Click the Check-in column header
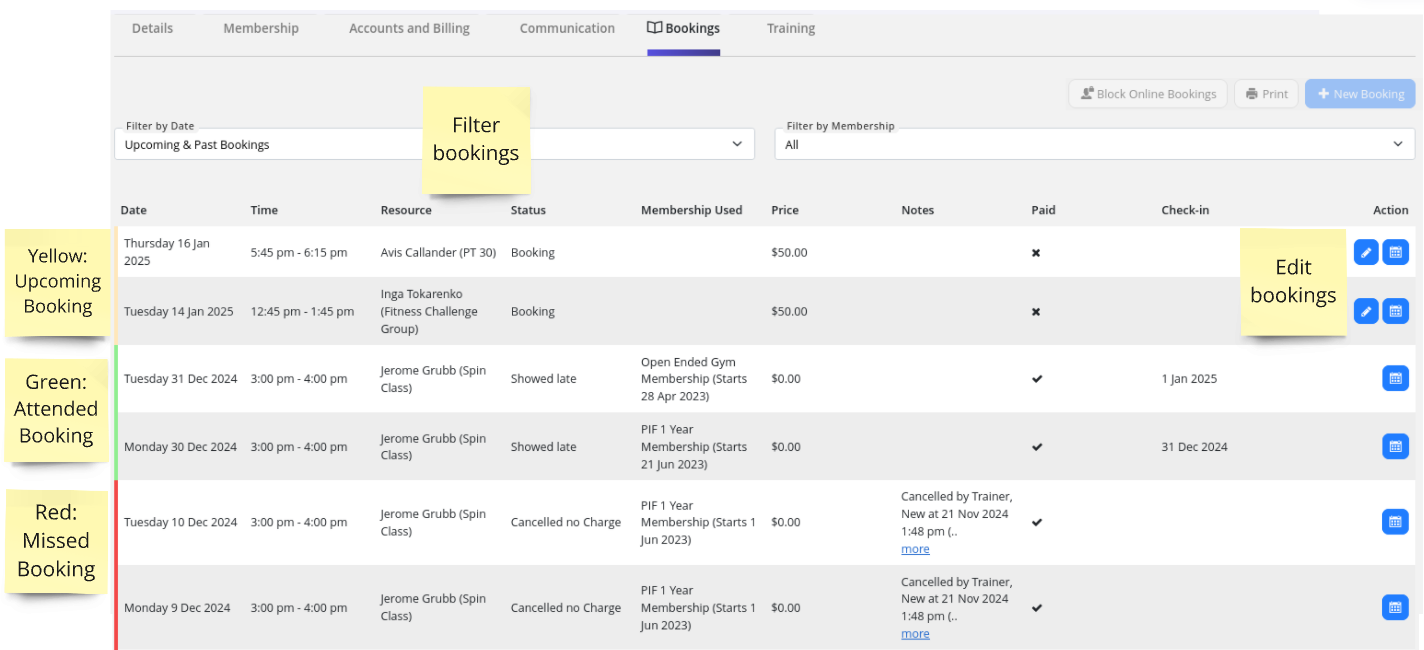The height and width of the screenshot is (650, 1424). (x=1185, y=210)
